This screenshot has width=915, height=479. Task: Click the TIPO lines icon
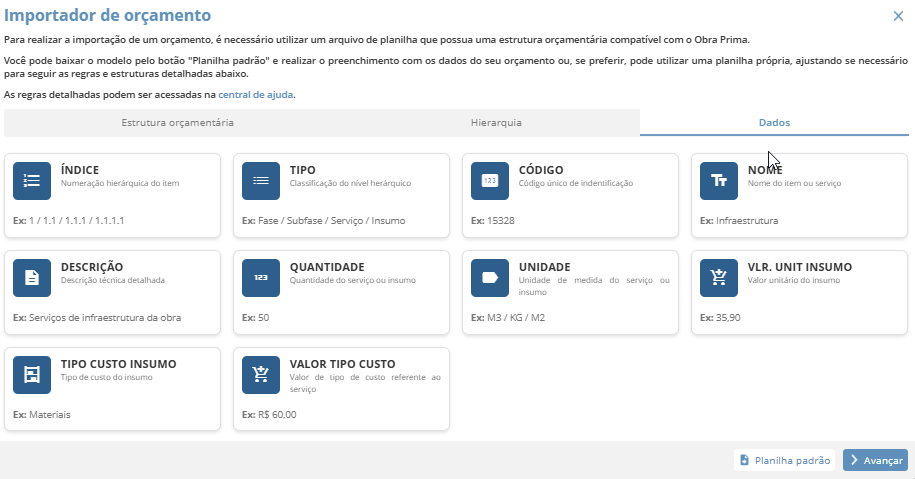261,181
